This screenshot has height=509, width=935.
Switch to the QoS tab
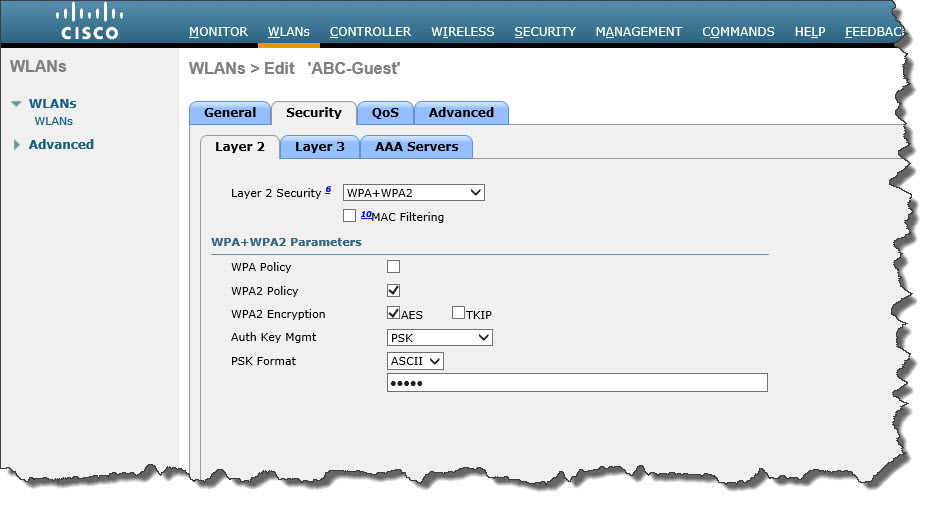385,113
